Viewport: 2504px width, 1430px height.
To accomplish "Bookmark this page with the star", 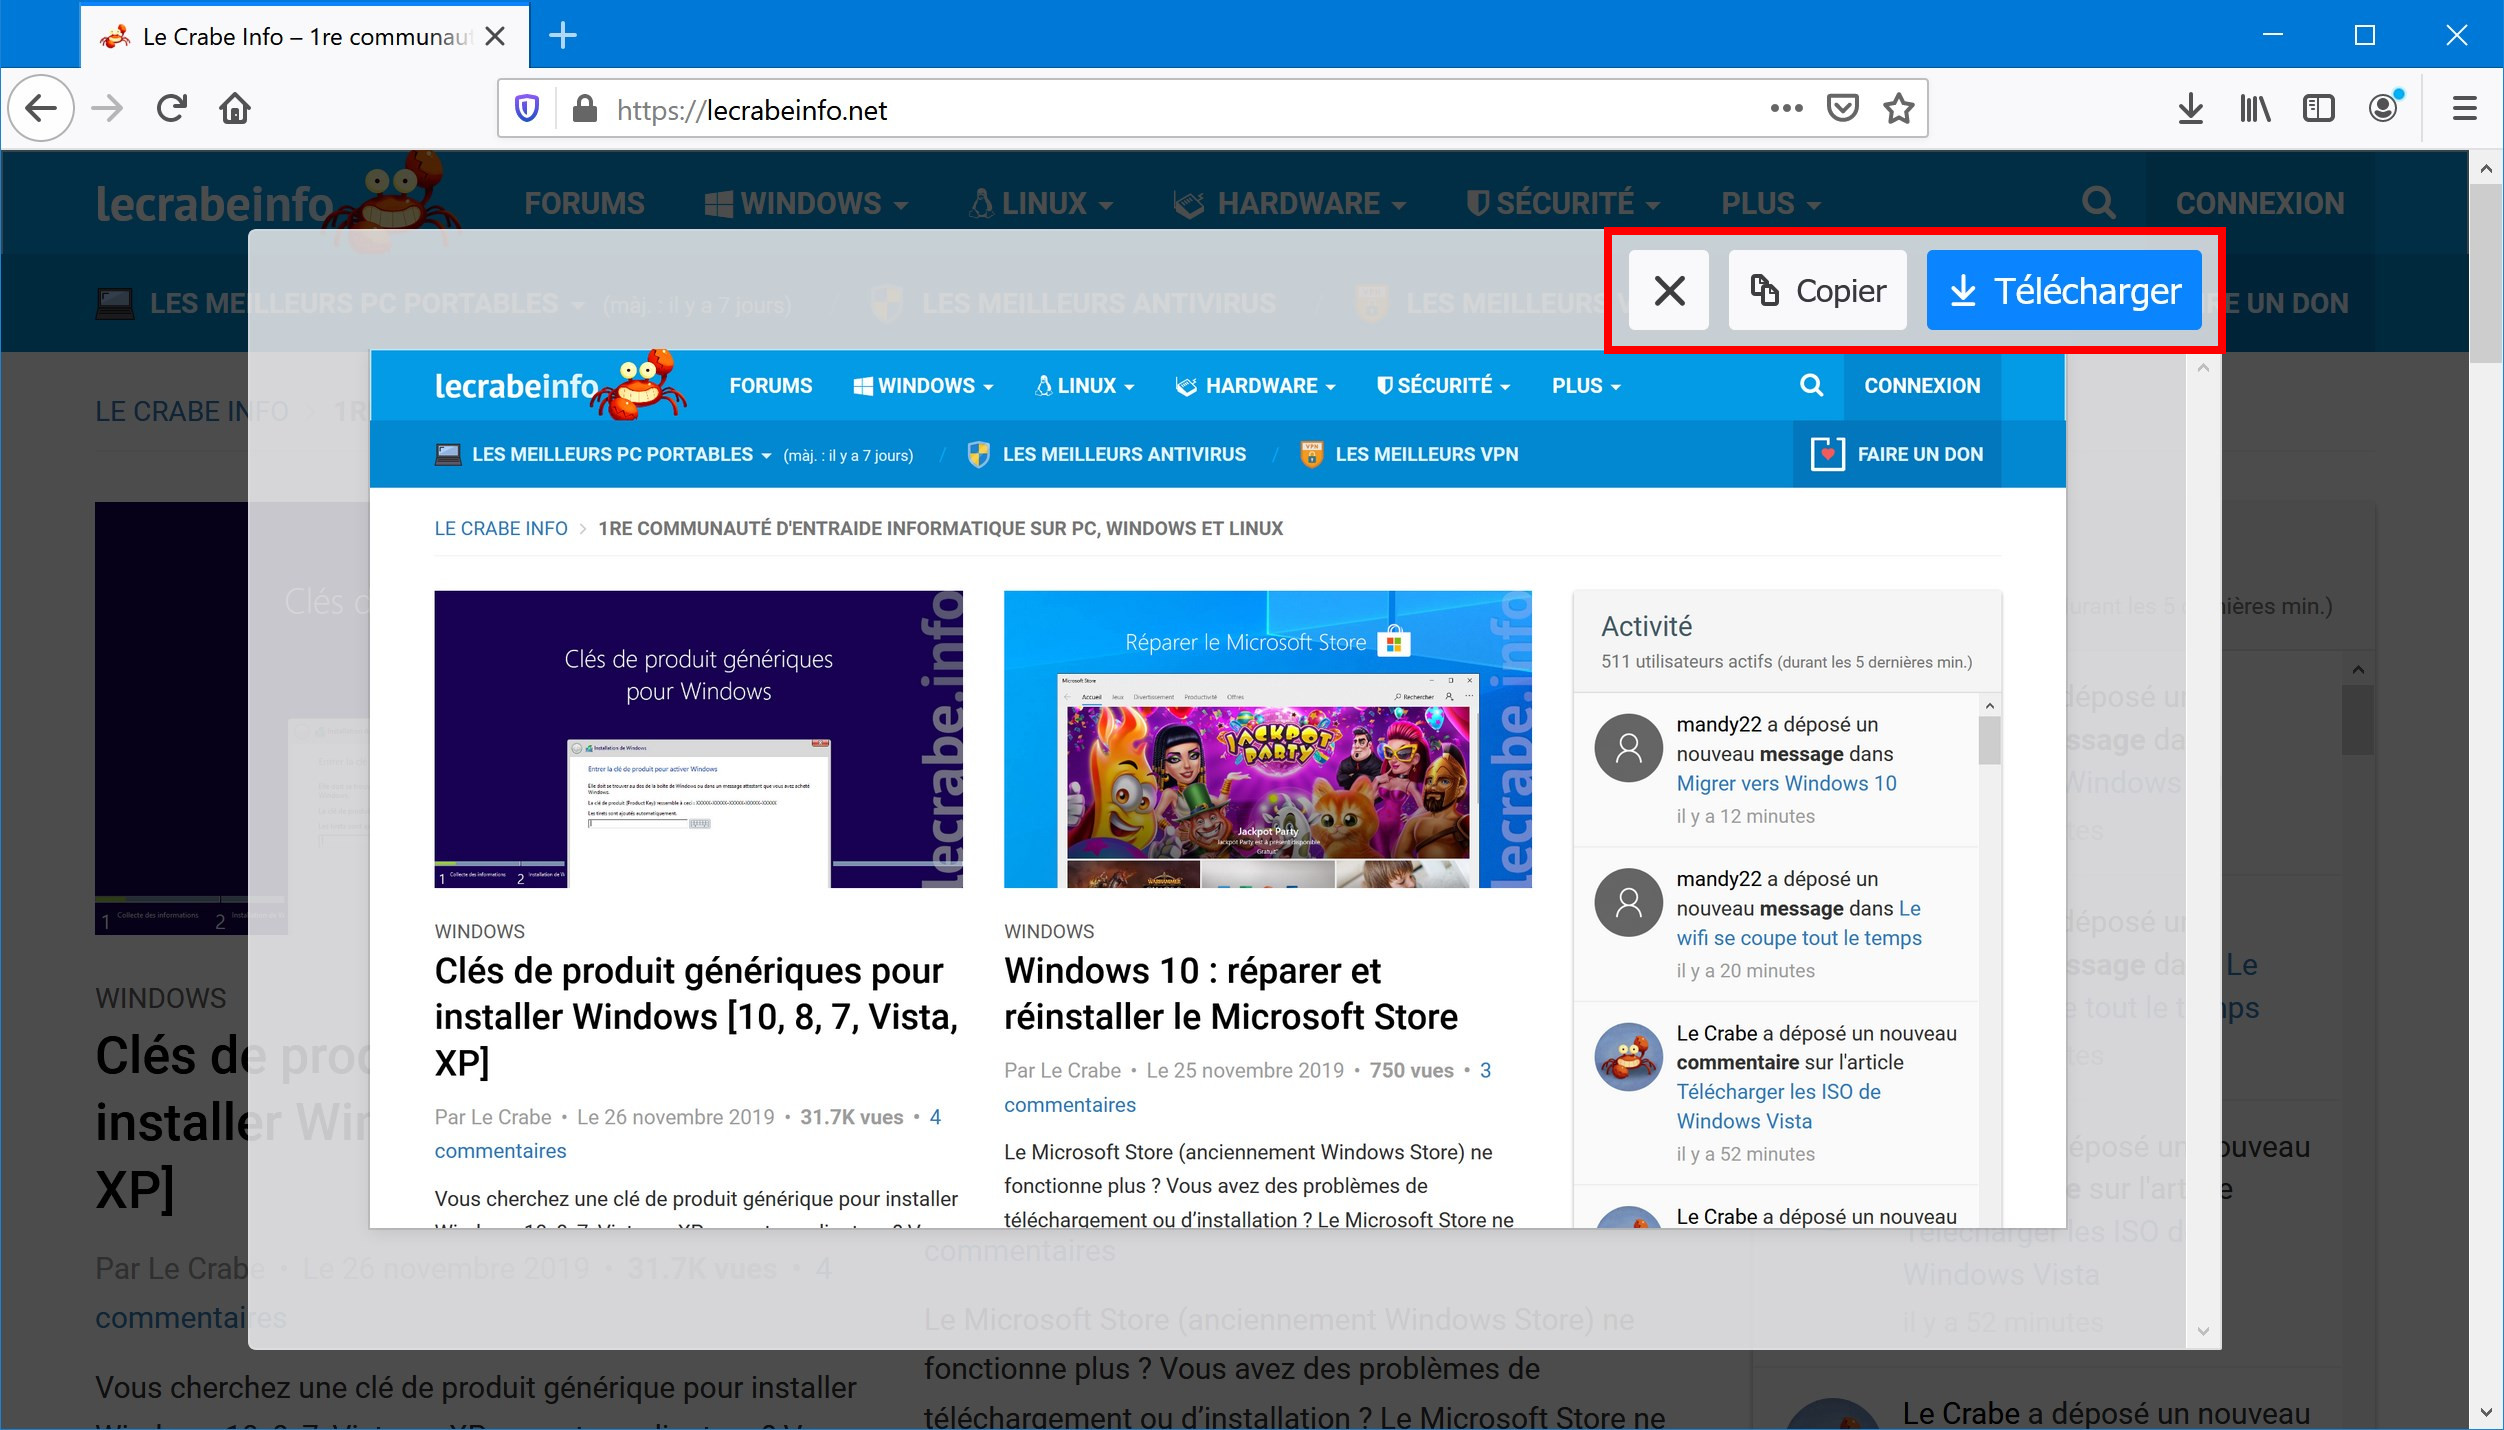I will 1898,108.
